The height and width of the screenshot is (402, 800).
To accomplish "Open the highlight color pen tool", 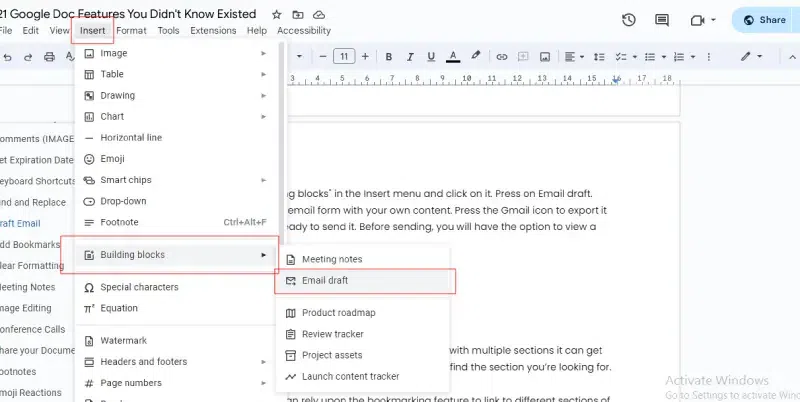I will click(476, 56).
